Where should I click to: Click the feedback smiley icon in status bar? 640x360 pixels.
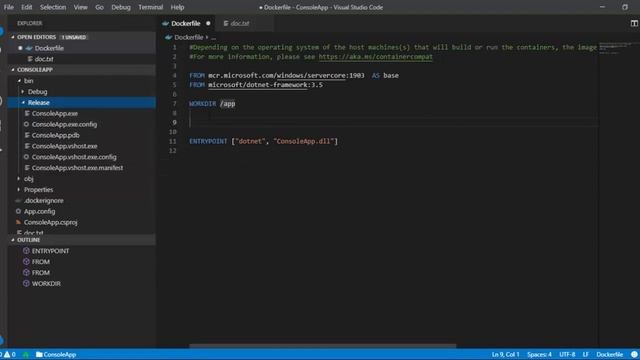click(x=634, y=354)
